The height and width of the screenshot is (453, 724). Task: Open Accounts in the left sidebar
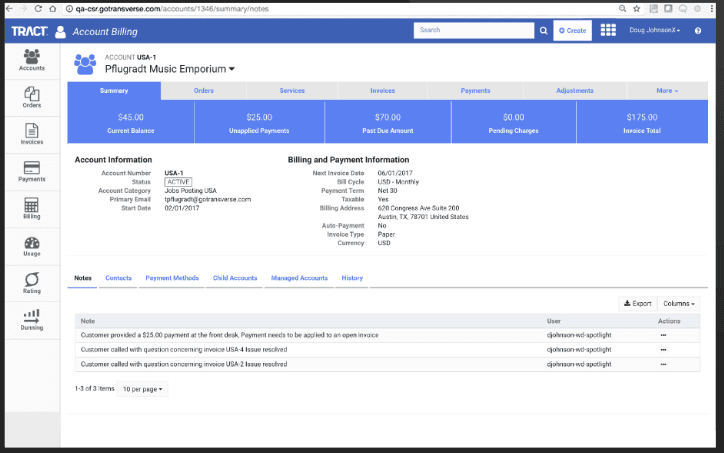pos(31,59)
